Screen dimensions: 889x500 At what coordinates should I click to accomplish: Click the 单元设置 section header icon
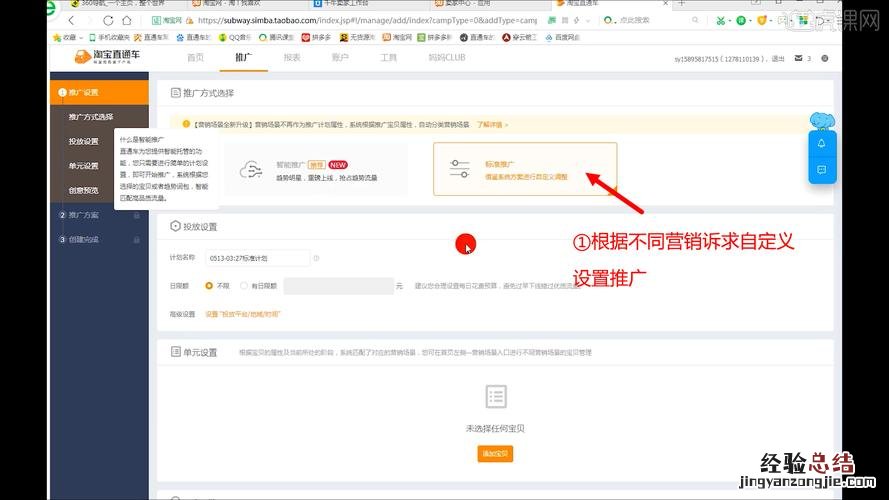[x=176, y=352]
